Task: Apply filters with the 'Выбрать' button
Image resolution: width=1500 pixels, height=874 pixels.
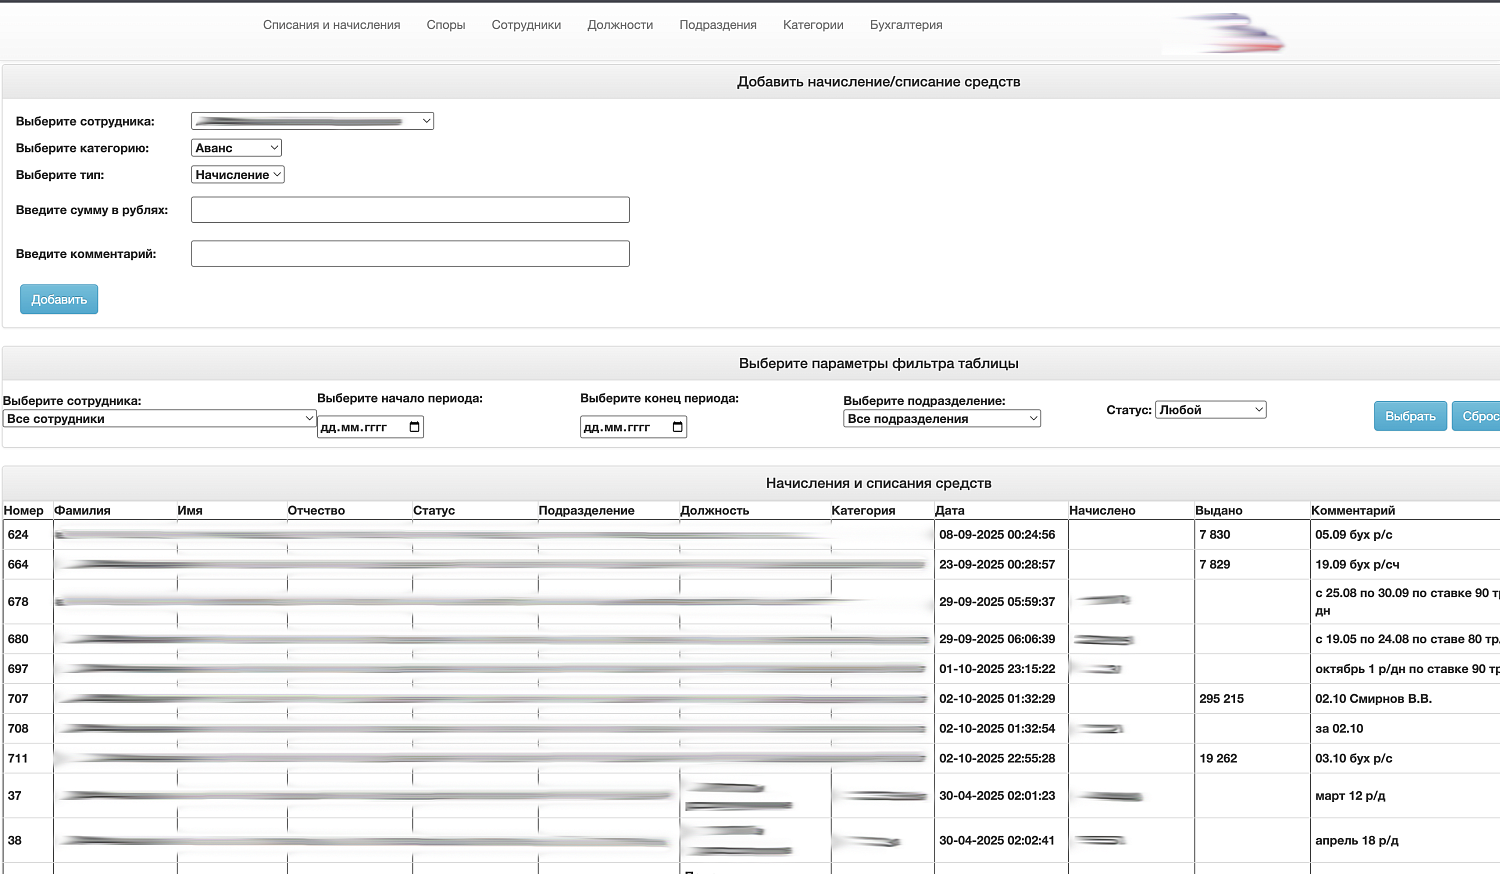Action: tap(1410, 416)
